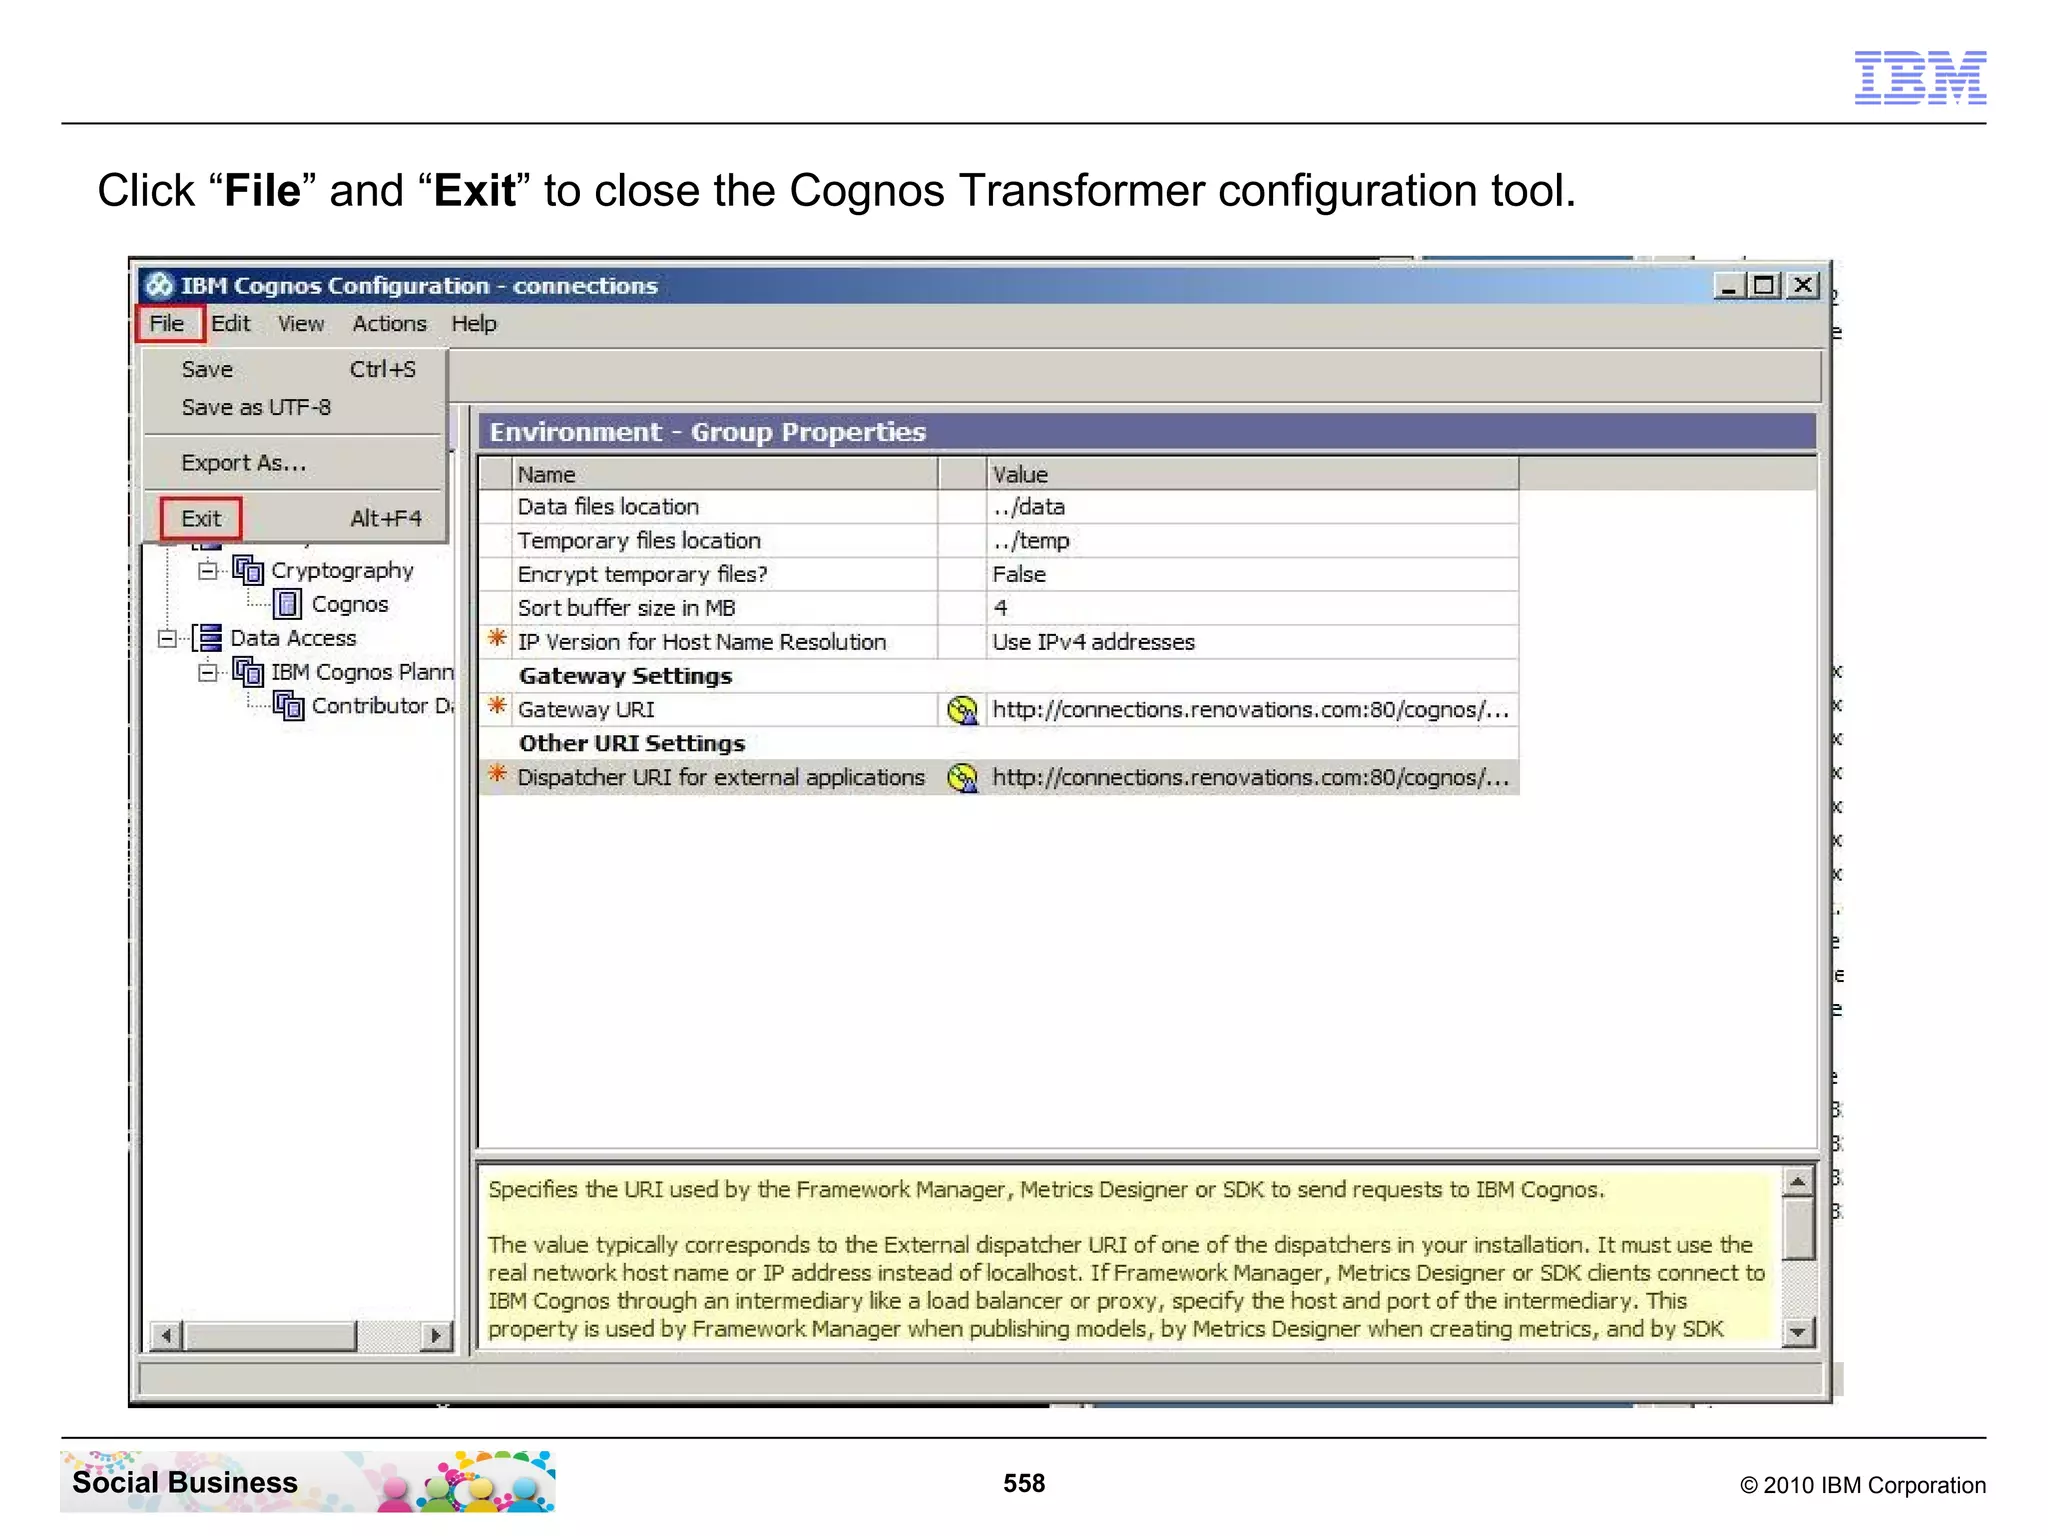Click the tree pane horizontal scrollbar thumb

pyautogui.click(x=270, y=1335)
